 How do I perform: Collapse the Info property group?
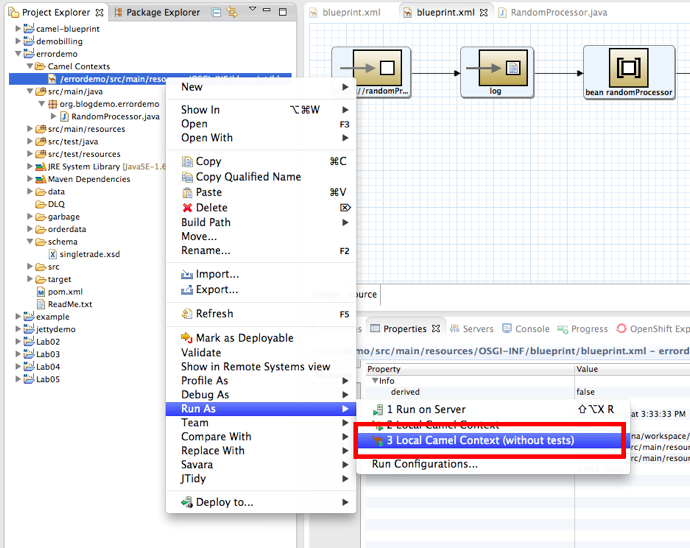375,380
